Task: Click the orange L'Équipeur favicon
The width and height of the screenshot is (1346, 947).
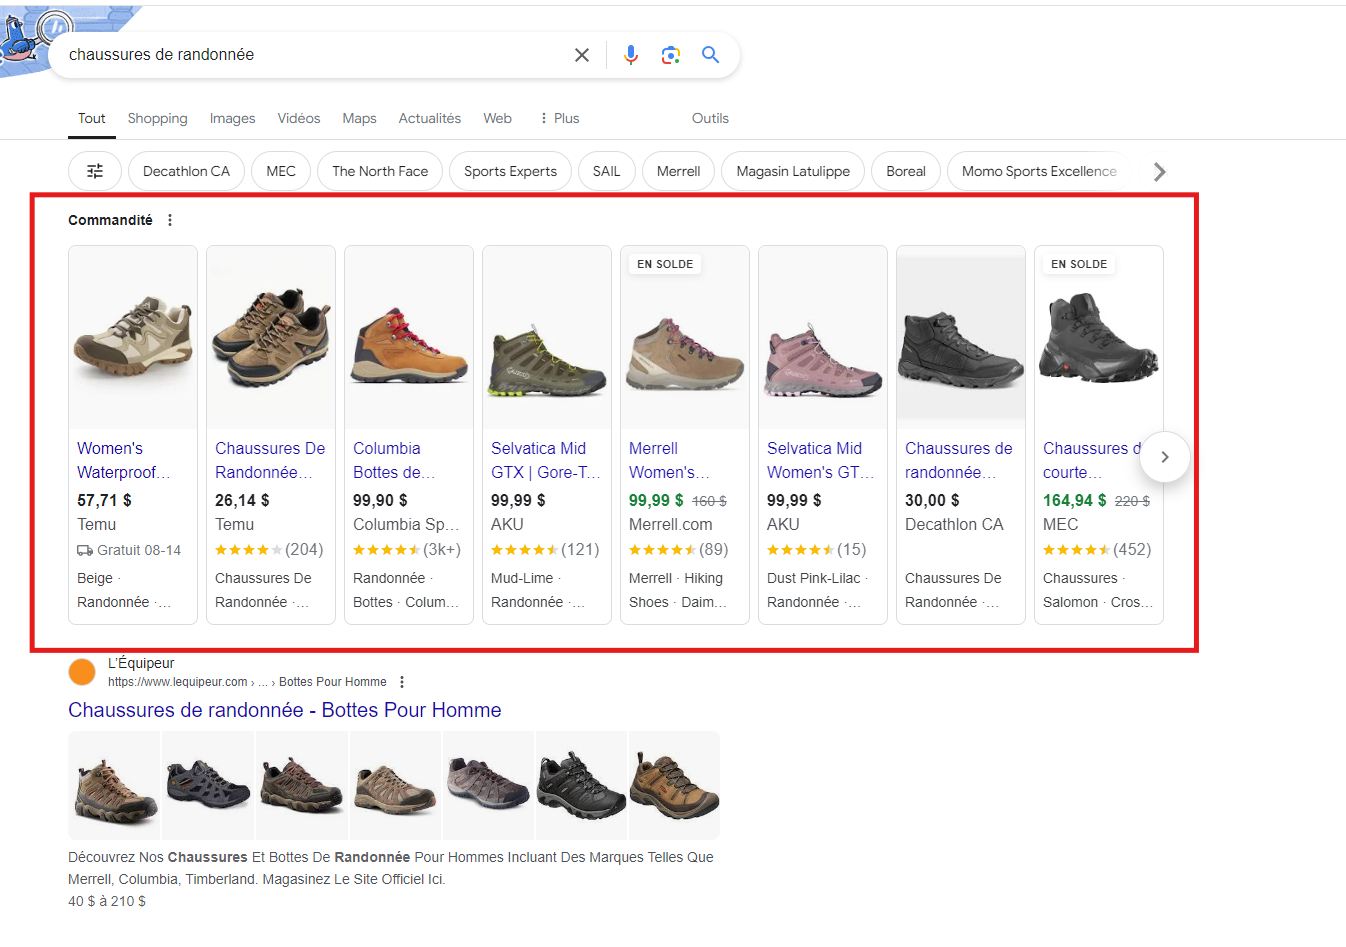Action: point(82,672)
